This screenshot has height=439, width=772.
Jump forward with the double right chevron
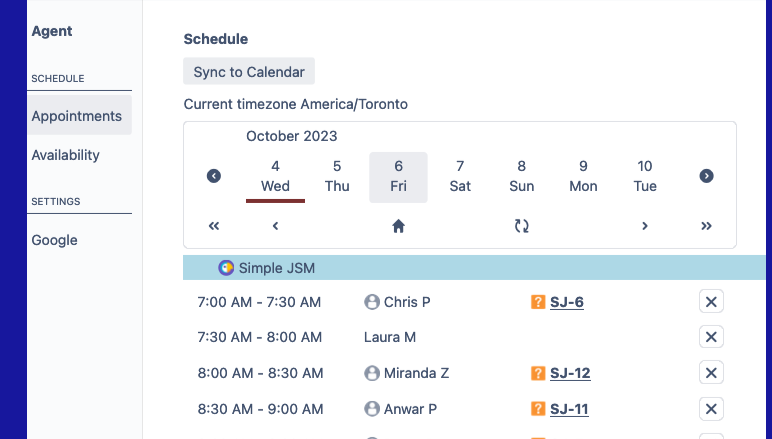[706, 226]
